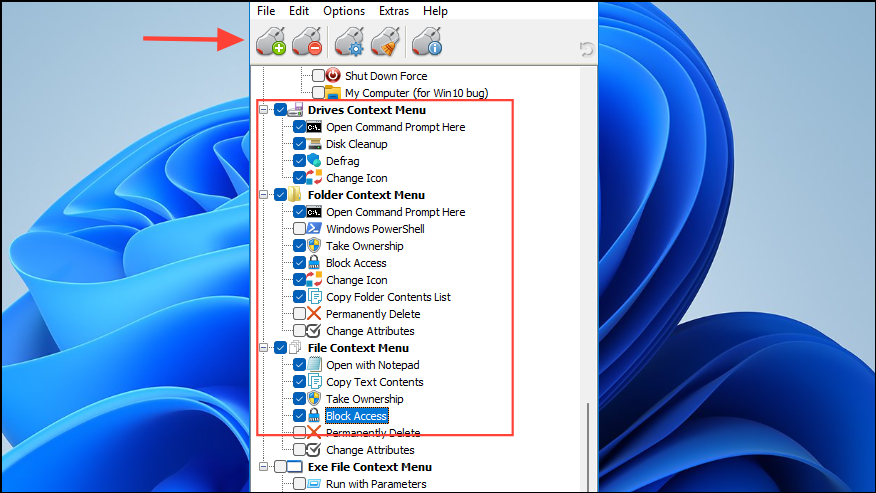Open the Extras menu
This screenshot has height=493, width=876.
click(394, 11)
